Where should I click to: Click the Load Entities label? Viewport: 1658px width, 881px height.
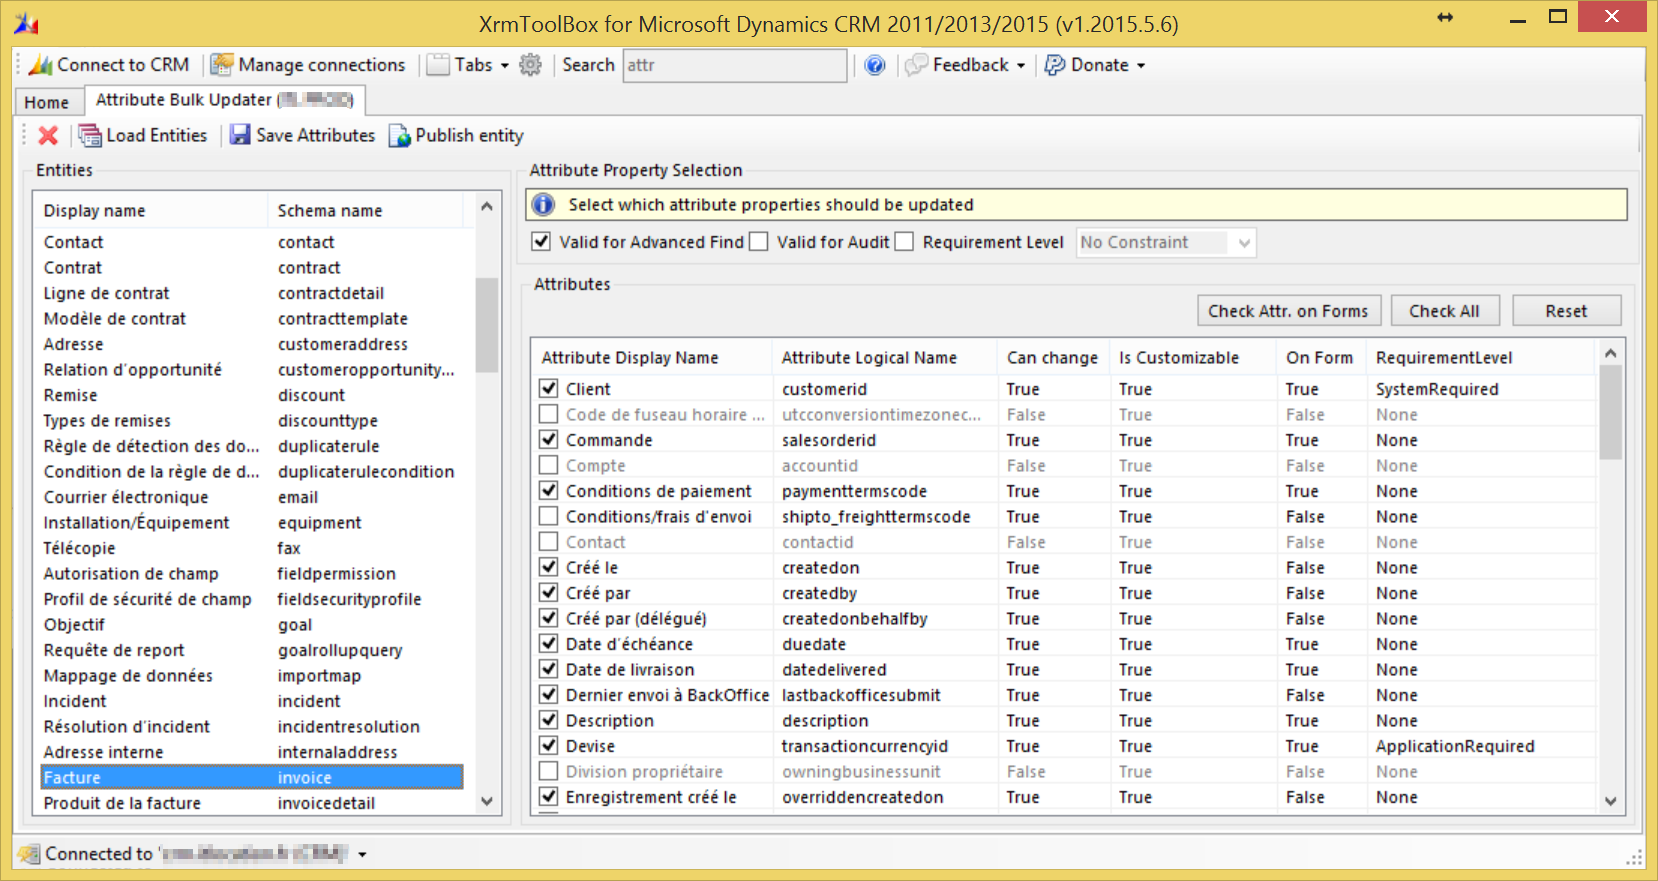(157, 135)
